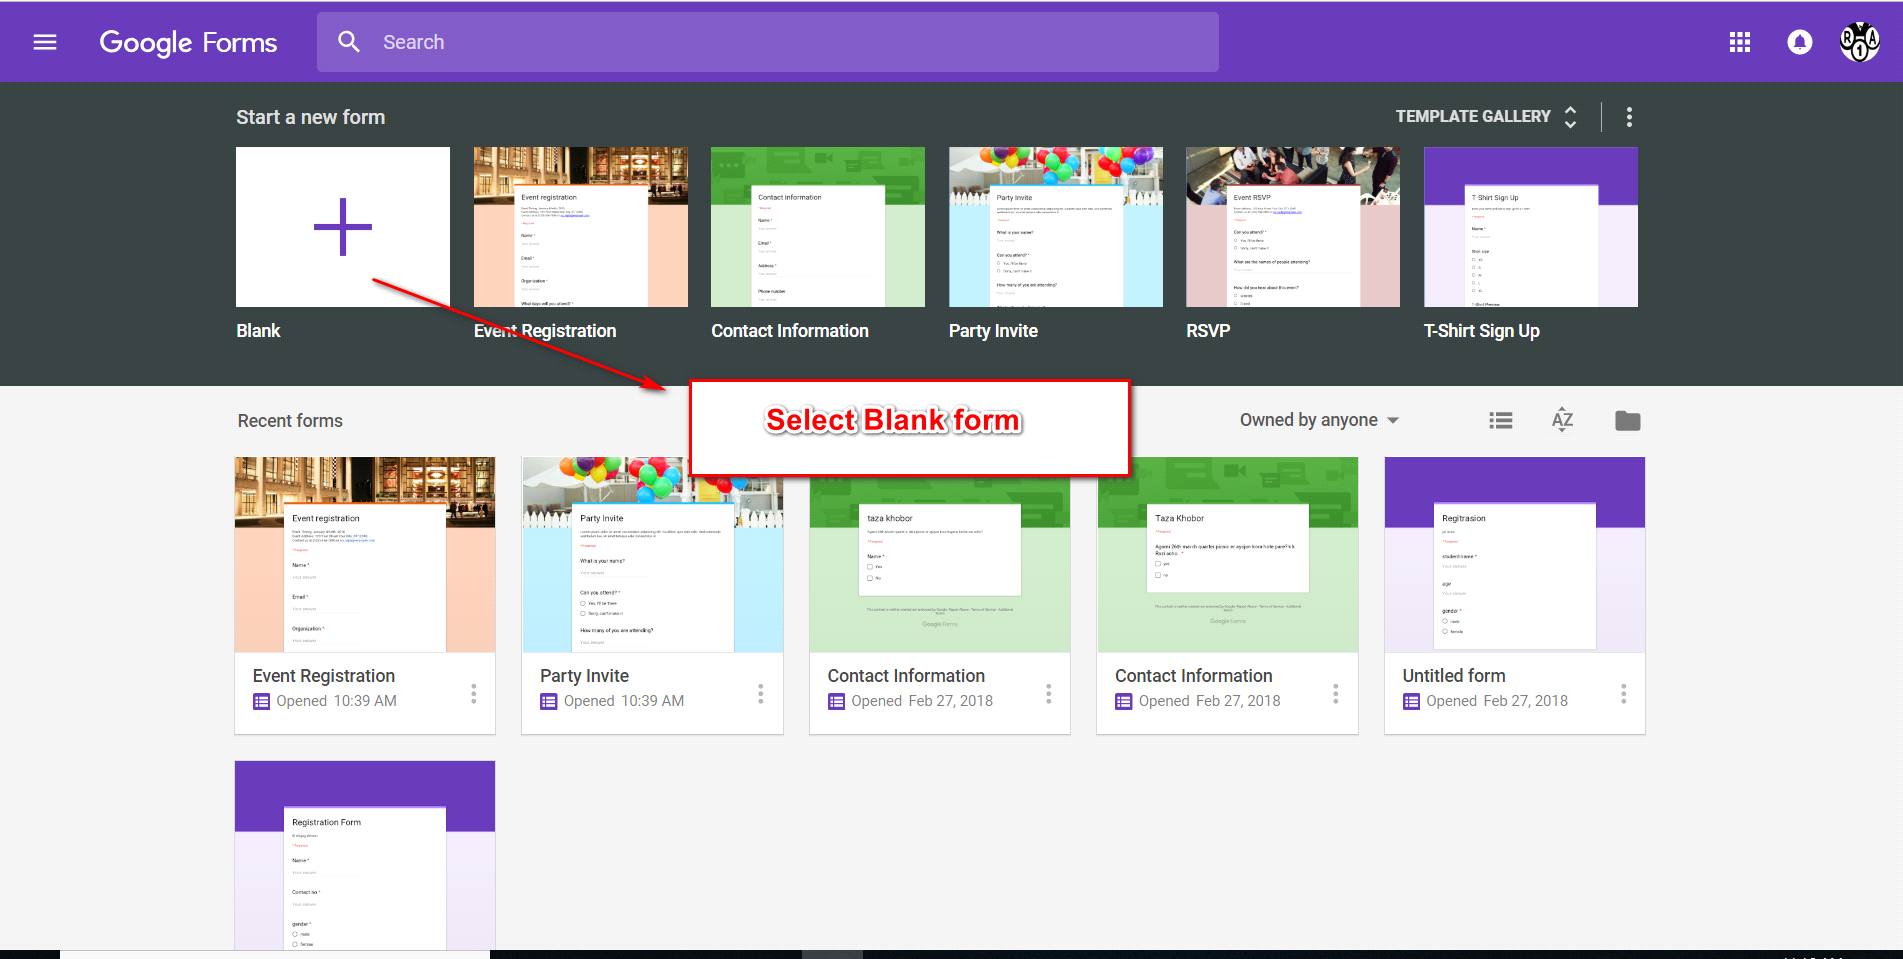This screenshot has width=1903, height=959.
Task: Open more options for Party Invite form
Action: tap(761, 693)
